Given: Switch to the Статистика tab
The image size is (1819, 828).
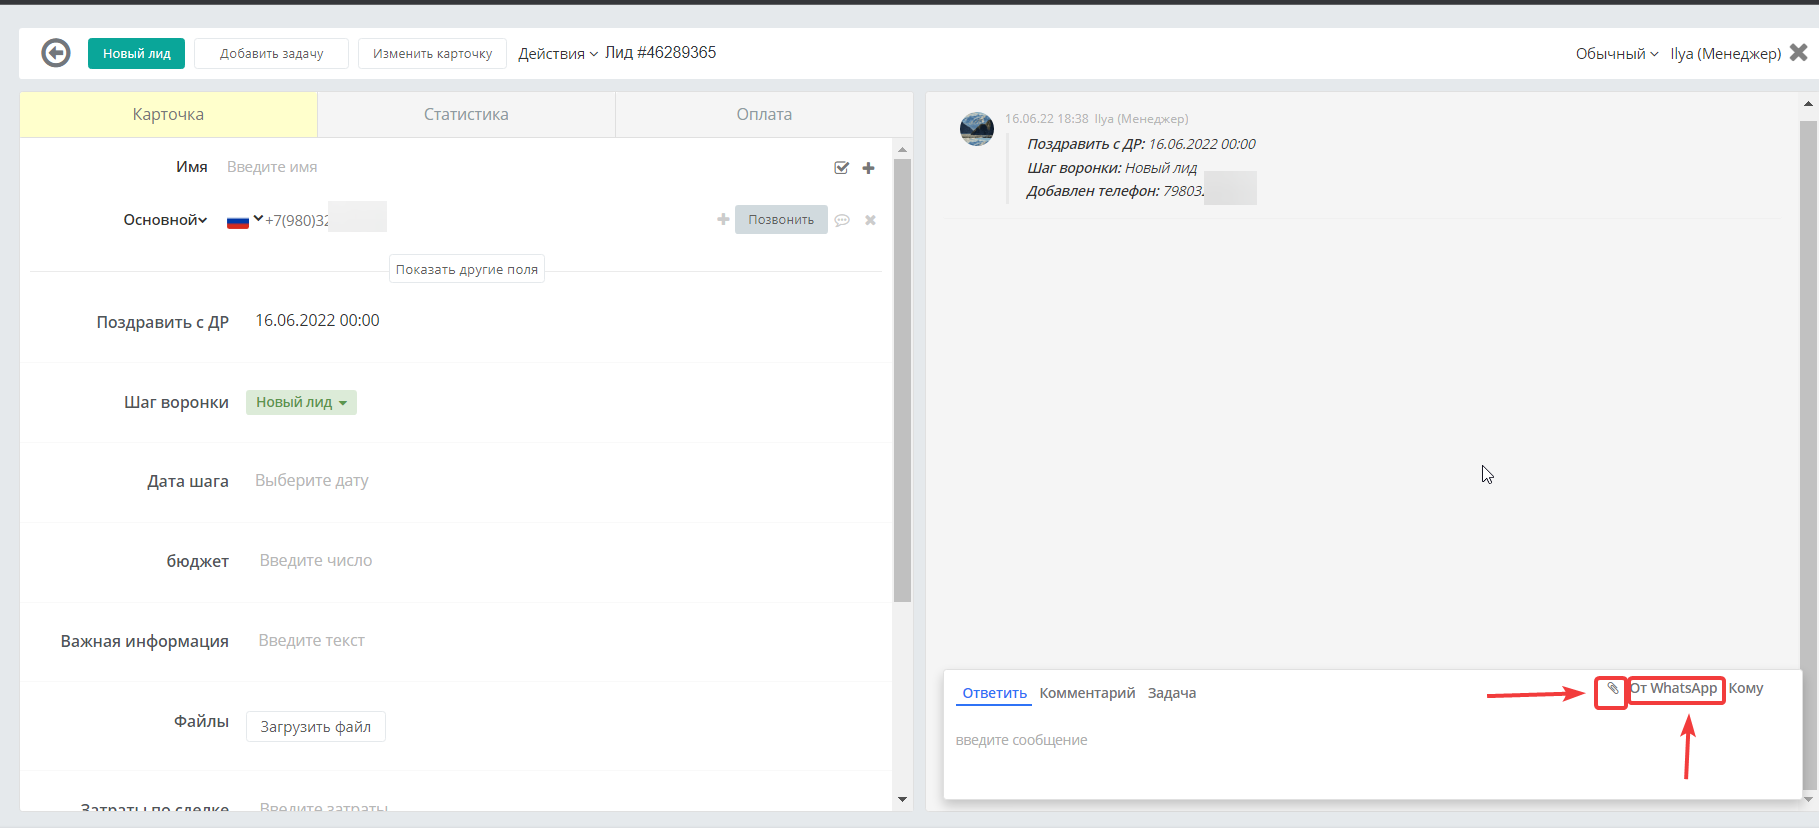Looking at the screenshot, I should [x=466, y=114].
